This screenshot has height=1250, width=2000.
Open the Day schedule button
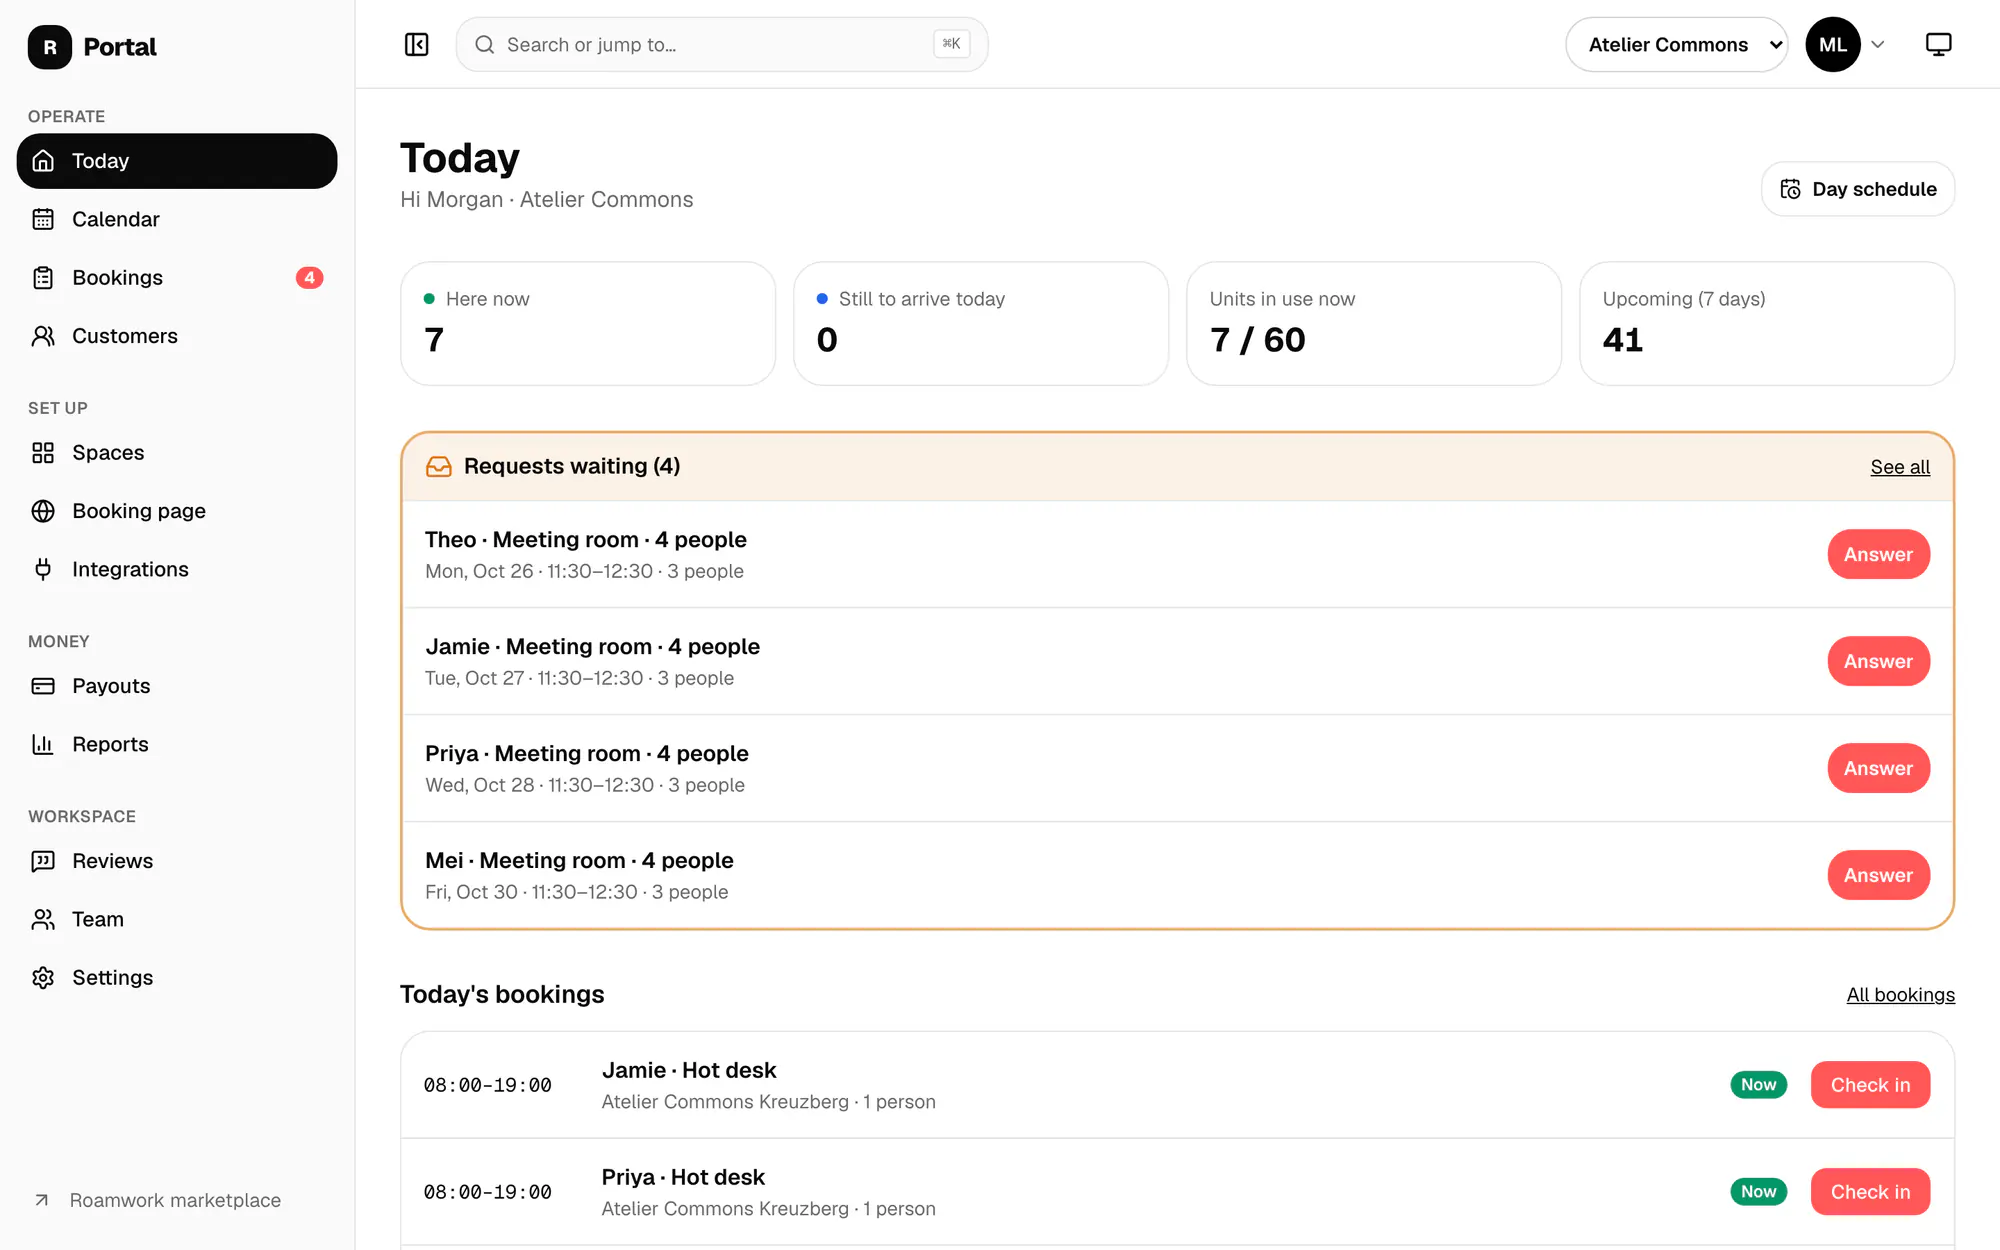click(x=1858, y=189)
